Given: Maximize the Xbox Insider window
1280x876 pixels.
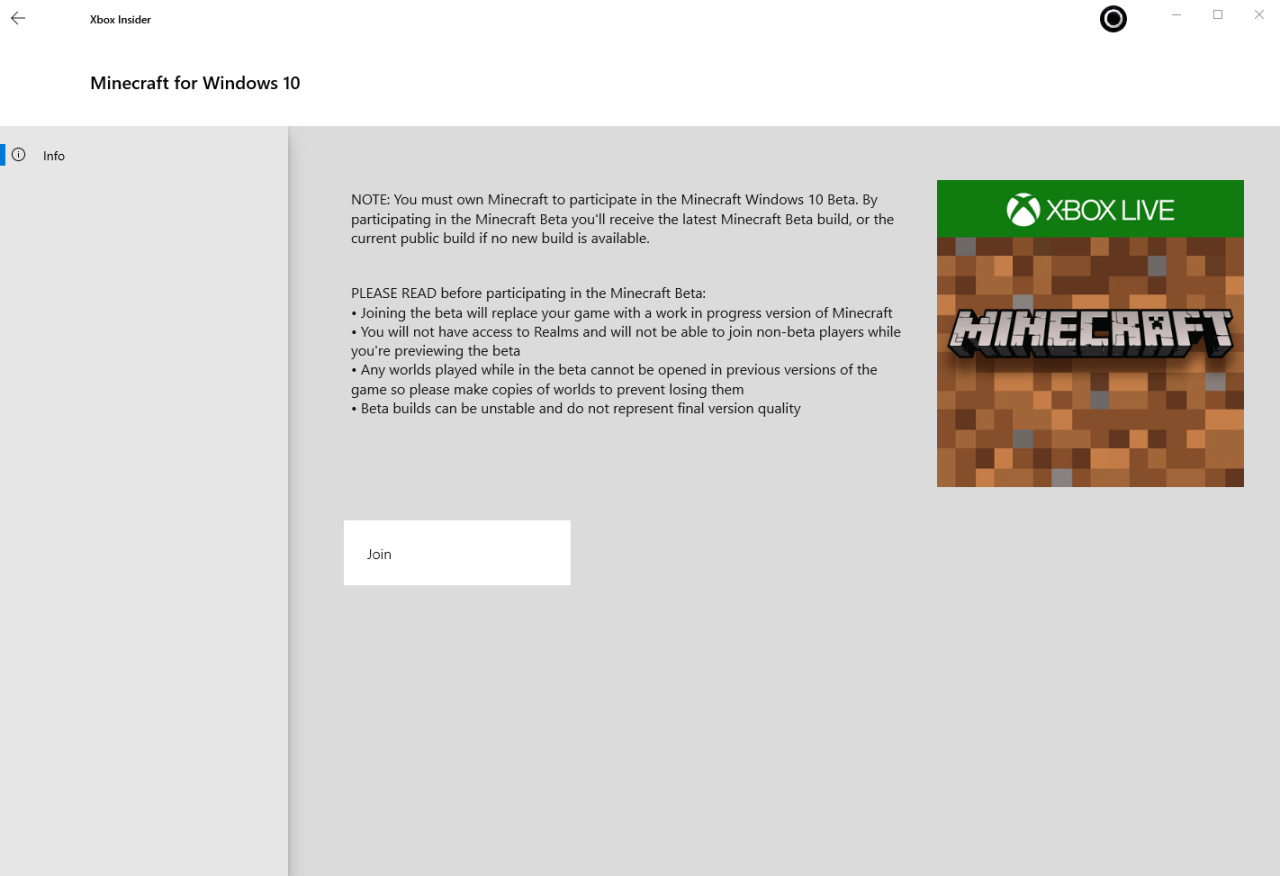Looking at the screenshot, I should 1218,15.
